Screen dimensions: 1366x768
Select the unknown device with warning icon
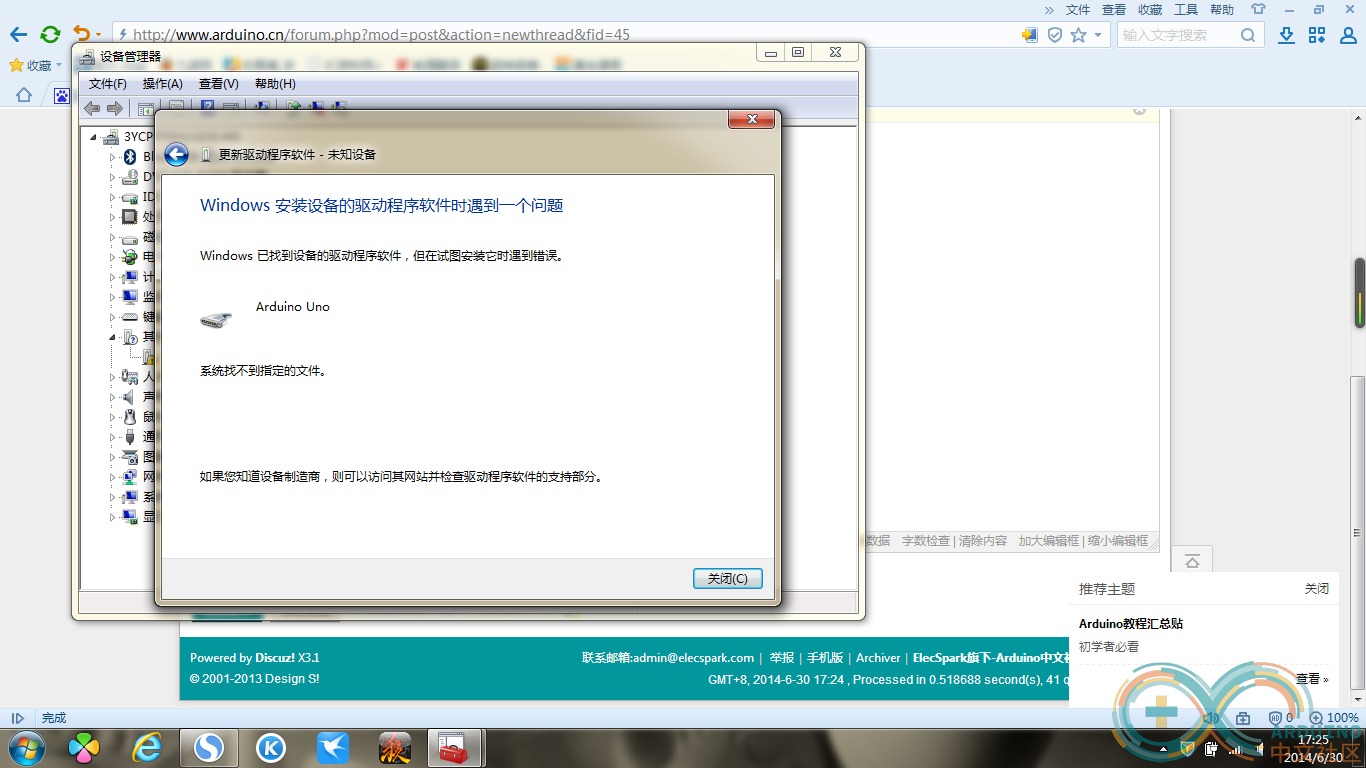[x=148, y=357]
